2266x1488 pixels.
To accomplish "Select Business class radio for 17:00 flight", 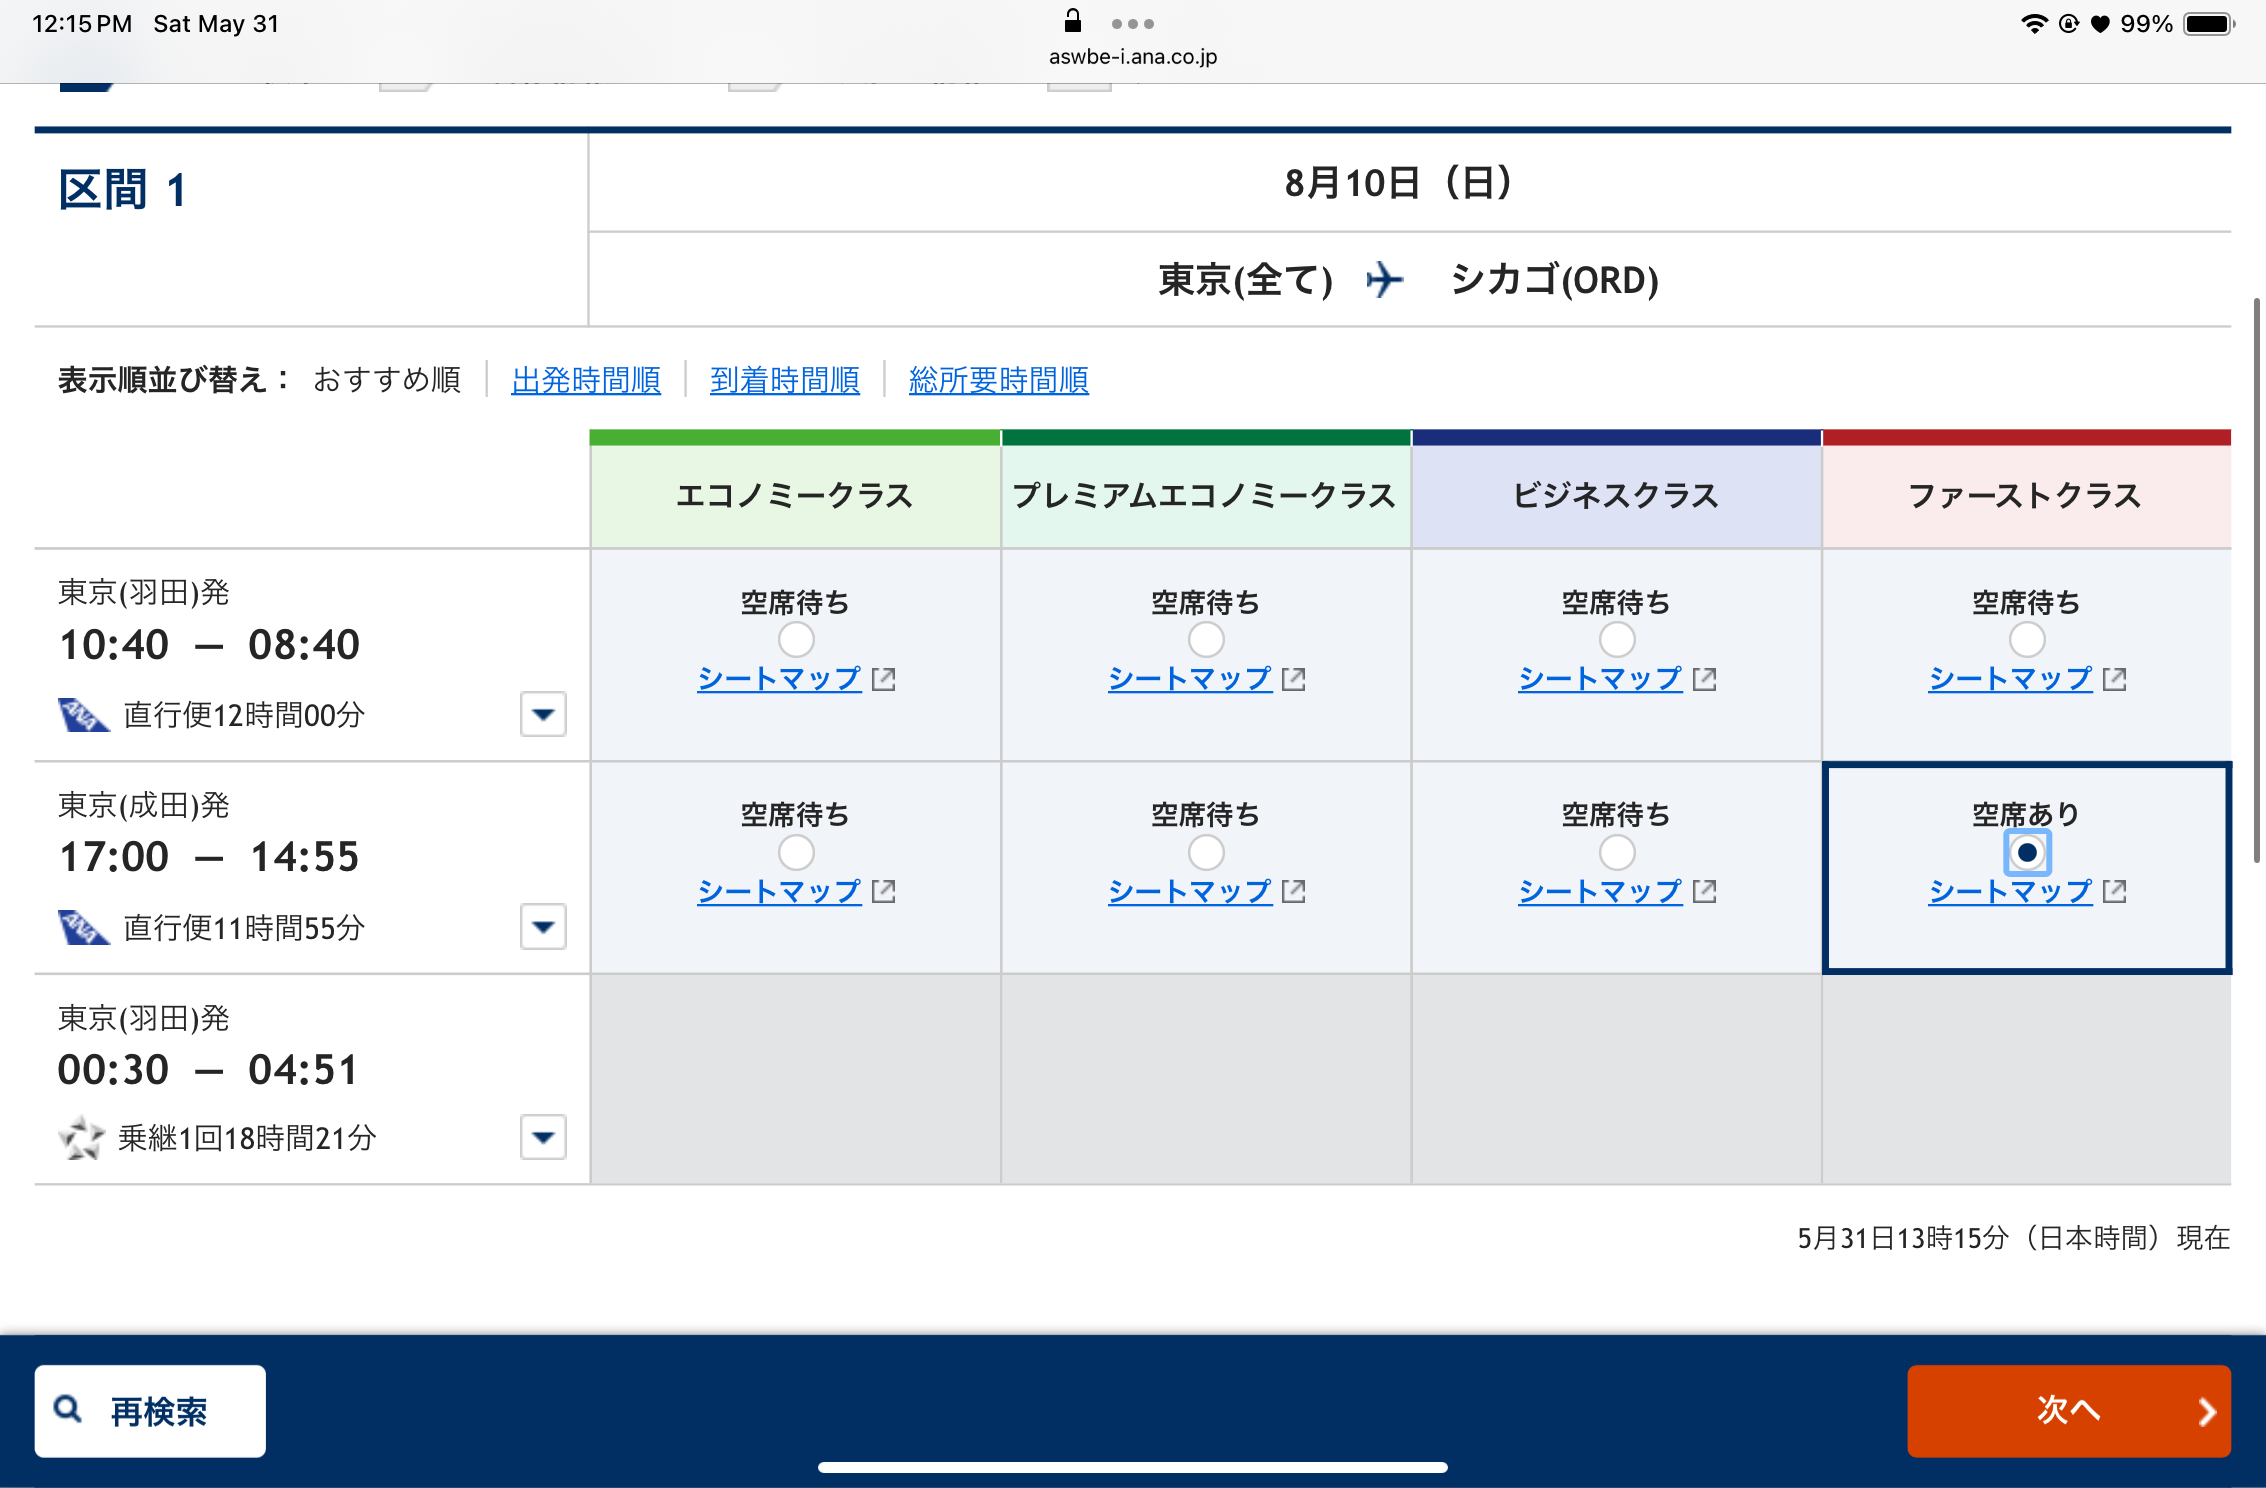I will click(x=1617, y=853).
